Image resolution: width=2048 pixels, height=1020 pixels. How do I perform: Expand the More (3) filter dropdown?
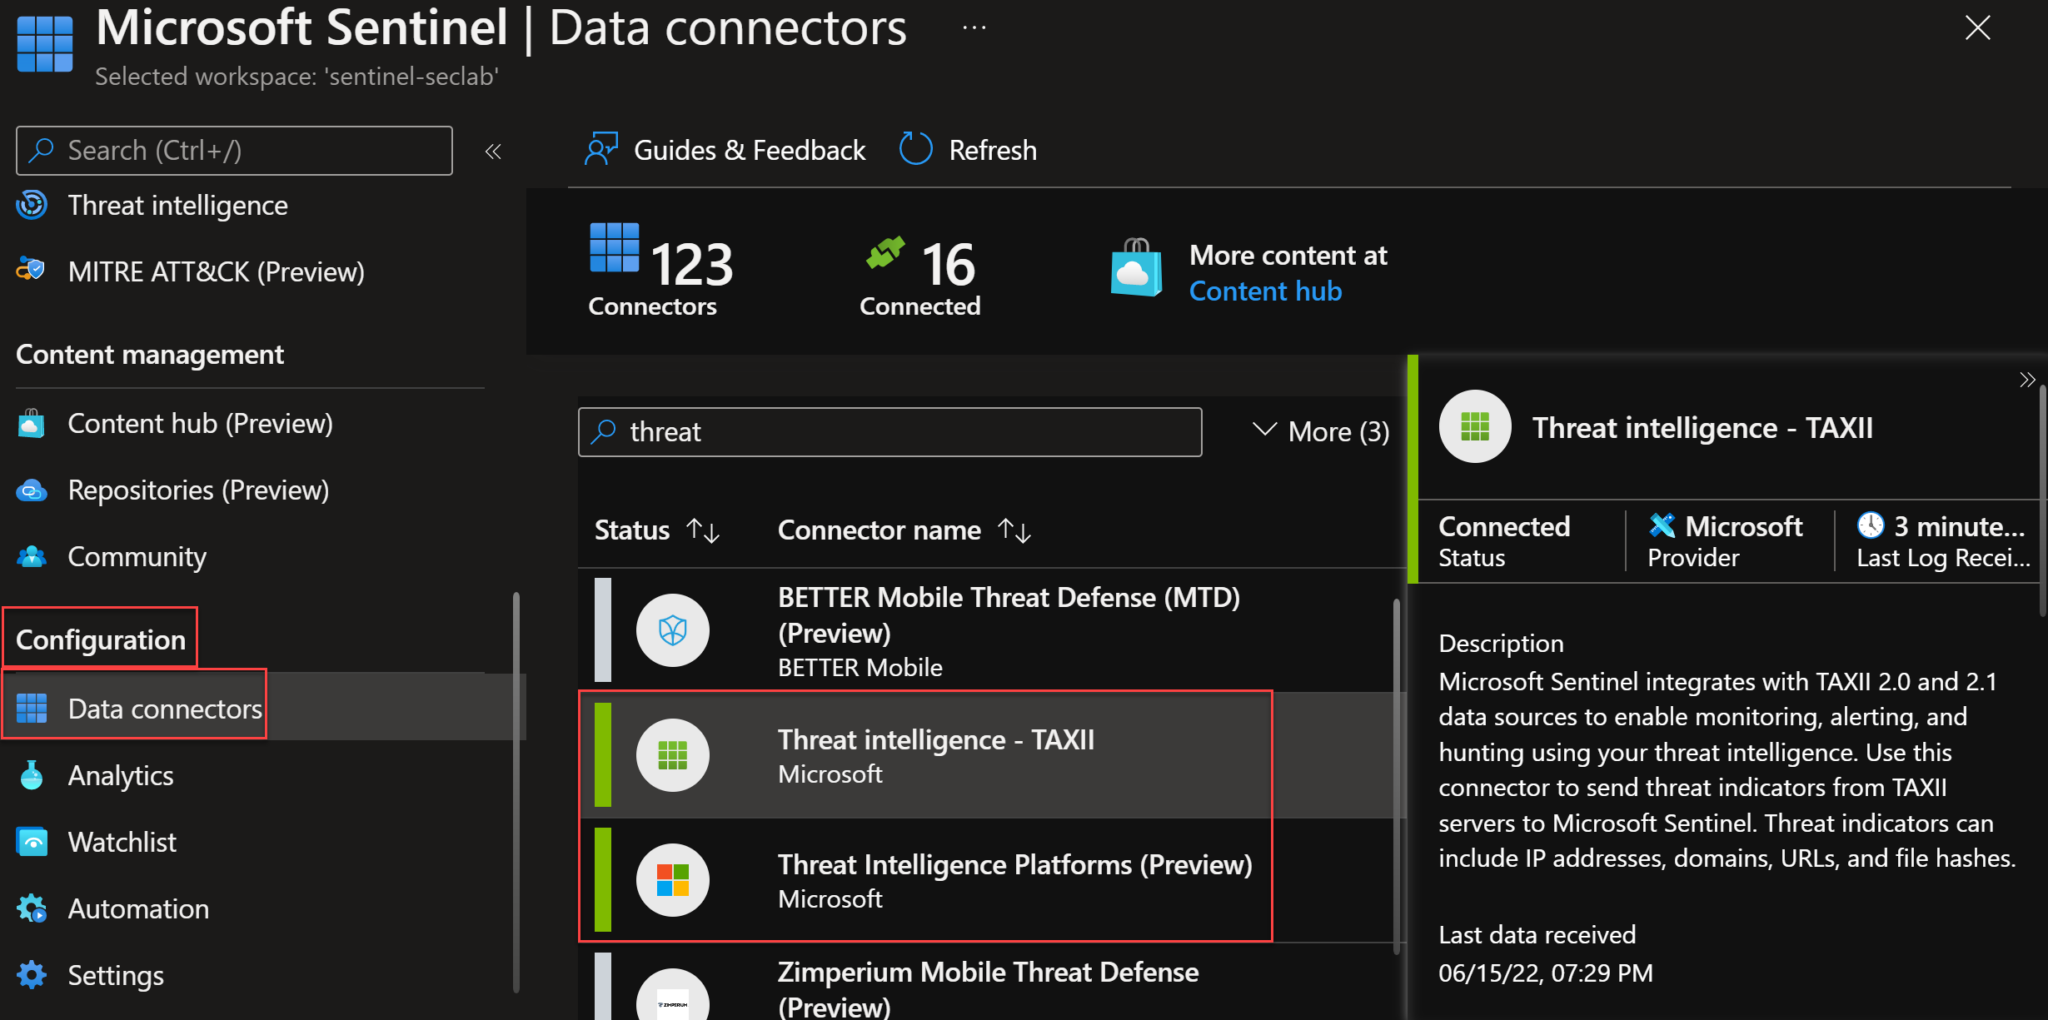(x=1318, y=431)
